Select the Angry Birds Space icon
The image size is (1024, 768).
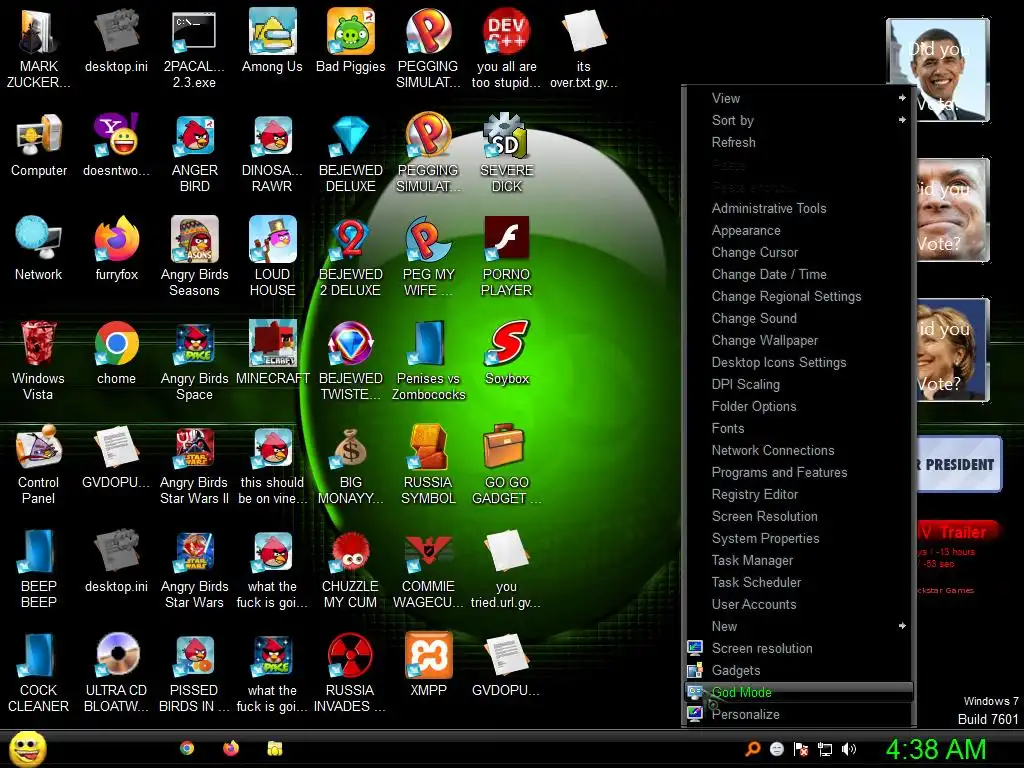tap(194, 360)
